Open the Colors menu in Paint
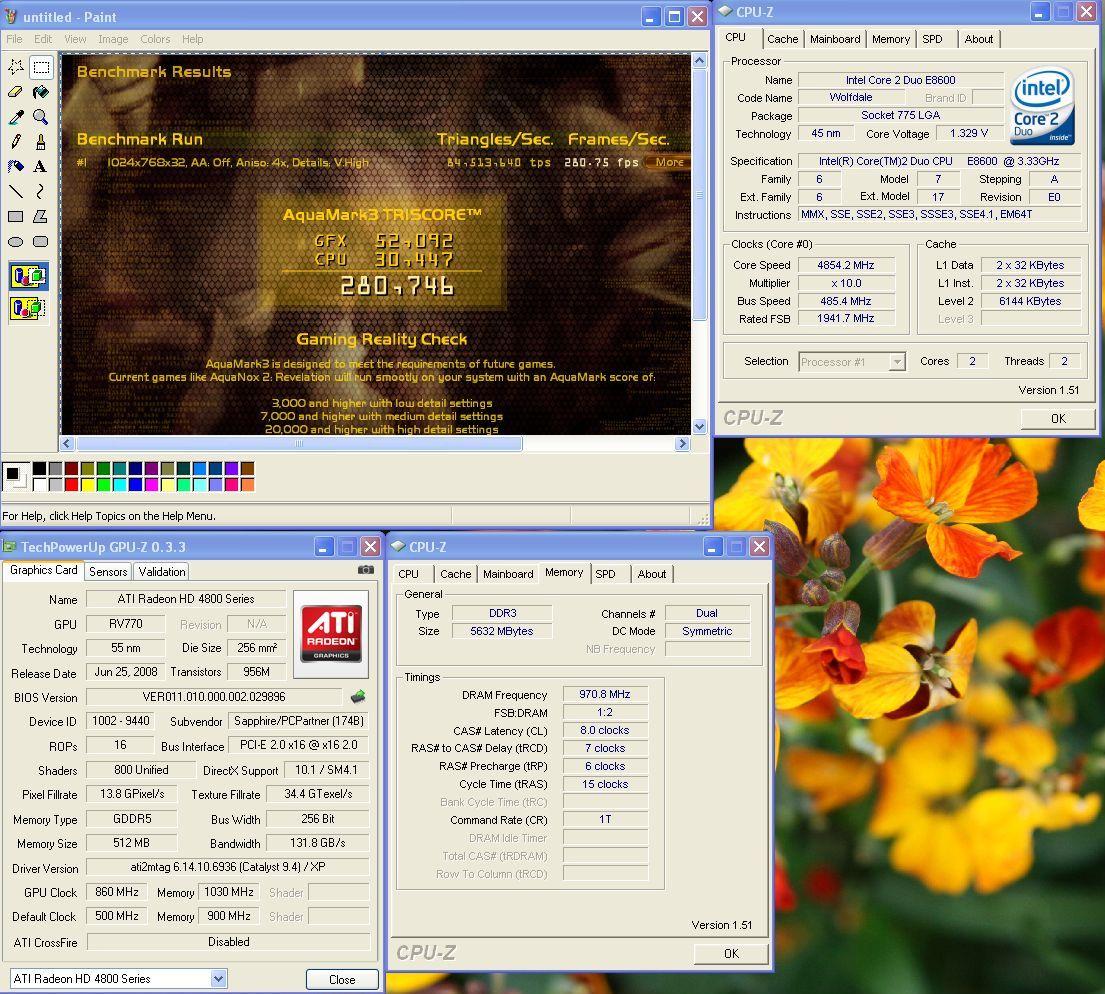 pos(155,39)
